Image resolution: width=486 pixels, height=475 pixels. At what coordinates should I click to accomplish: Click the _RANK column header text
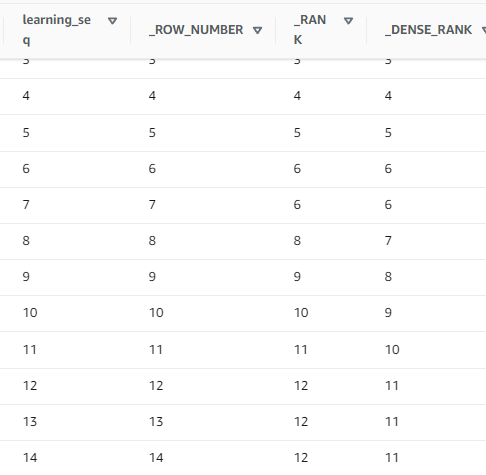(310, 30)
